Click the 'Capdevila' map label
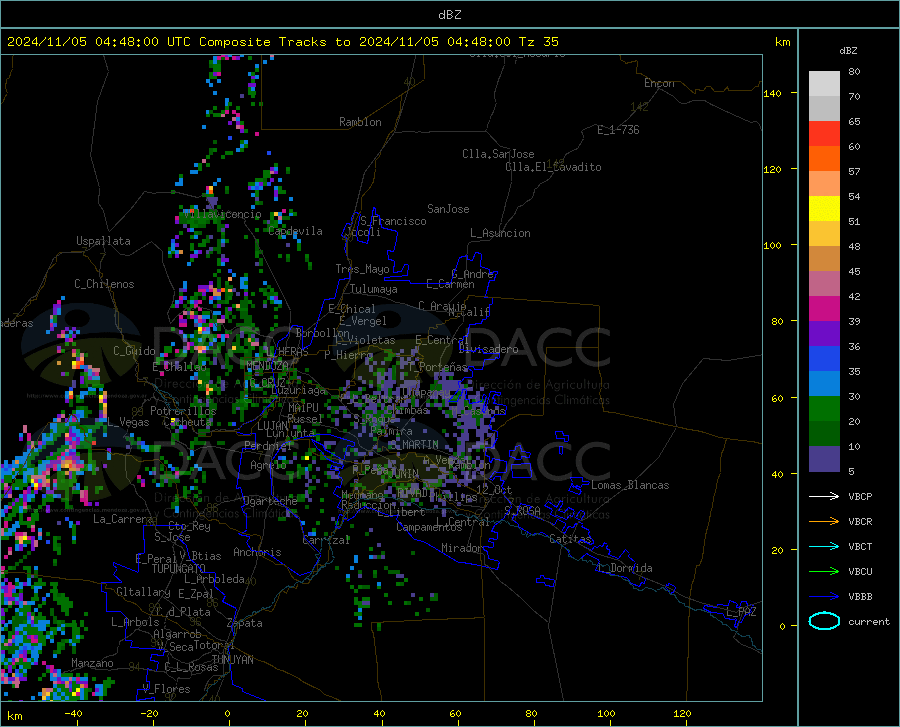Viewport: 900px width, 727px height. tap(295, 231)
